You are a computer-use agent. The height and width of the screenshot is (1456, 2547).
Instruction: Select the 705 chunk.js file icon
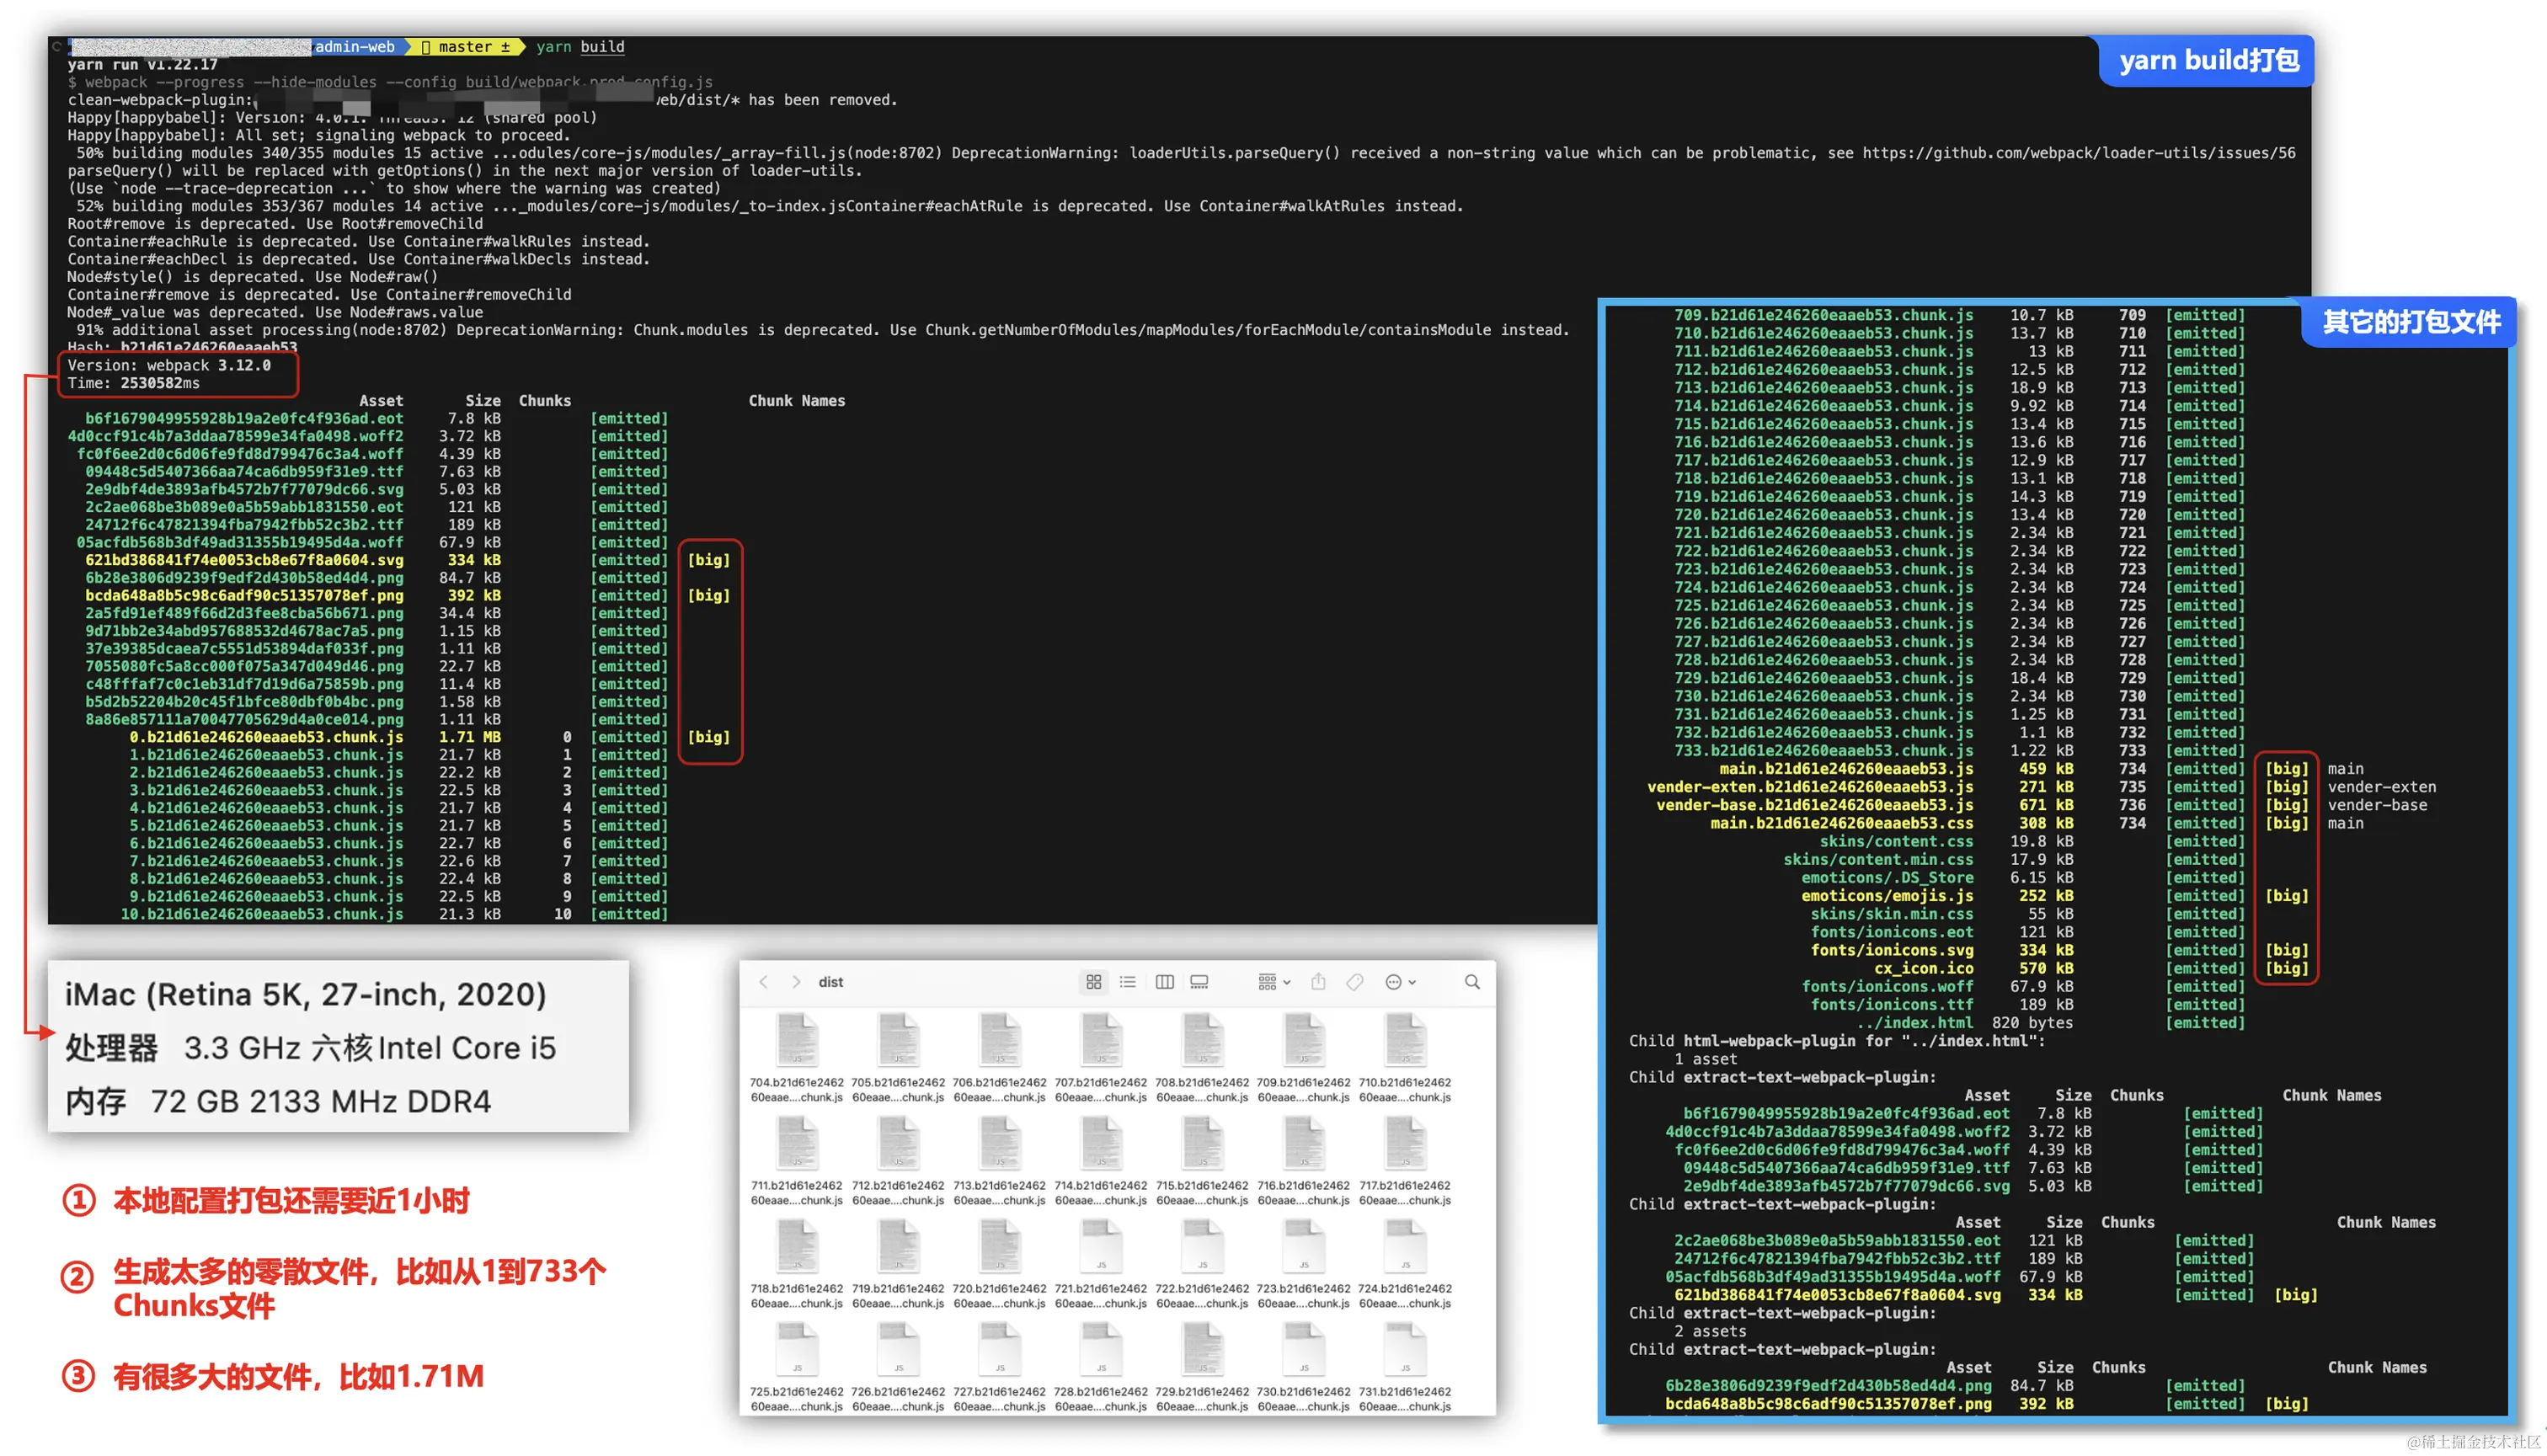pos(898,1040)
